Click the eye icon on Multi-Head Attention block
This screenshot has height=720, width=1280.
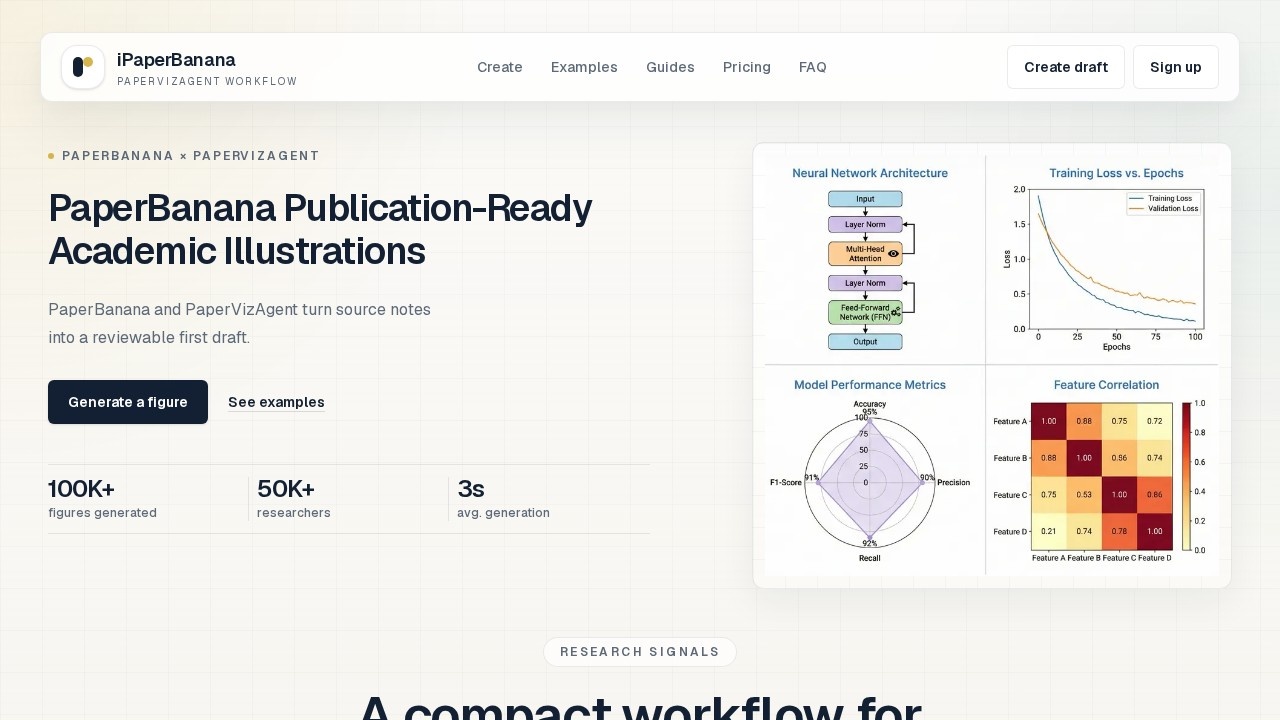coord(893,254)
